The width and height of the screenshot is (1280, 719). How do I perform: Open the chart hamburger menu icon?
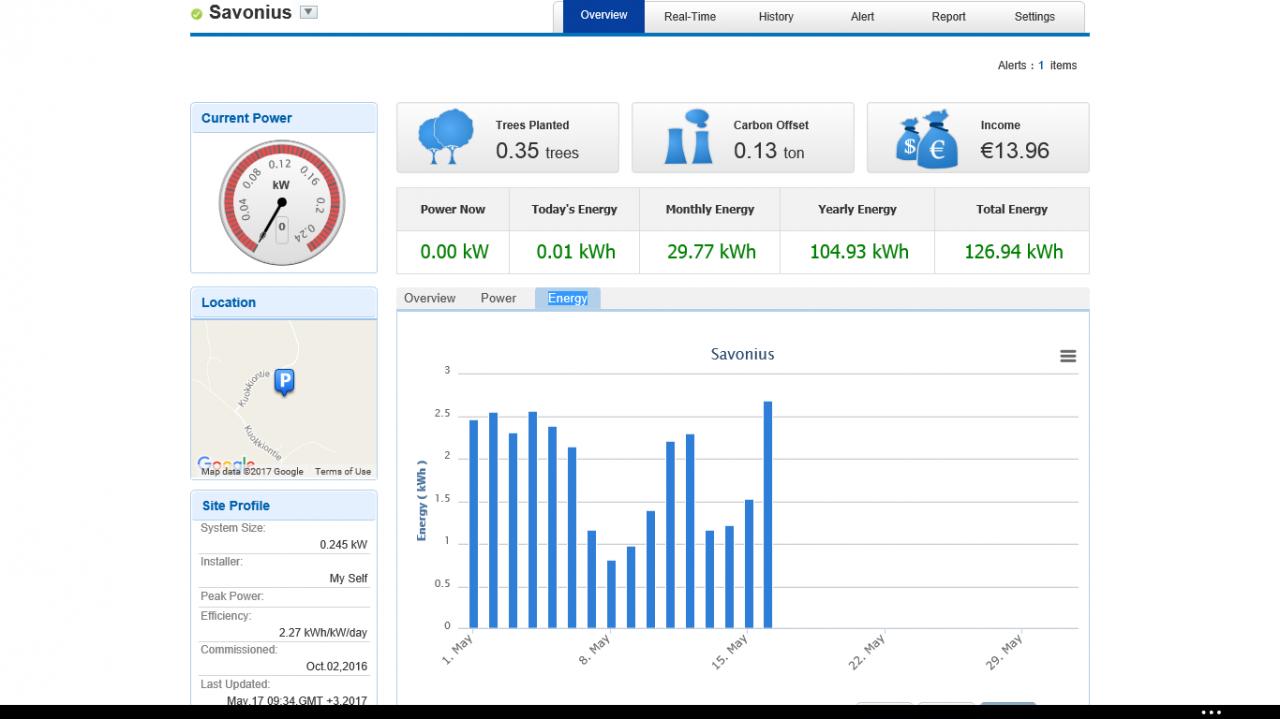[1068, 356]
